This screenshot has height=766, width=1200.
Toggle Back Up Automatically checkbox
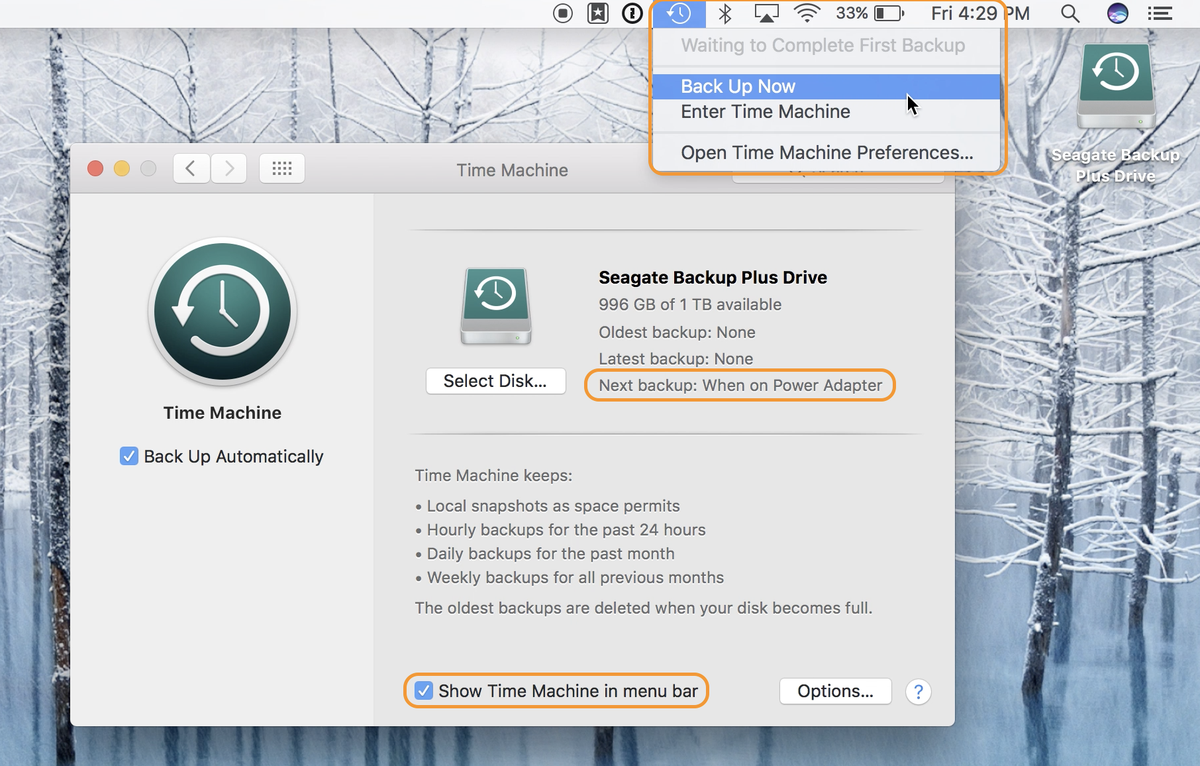tap(129, 456)
